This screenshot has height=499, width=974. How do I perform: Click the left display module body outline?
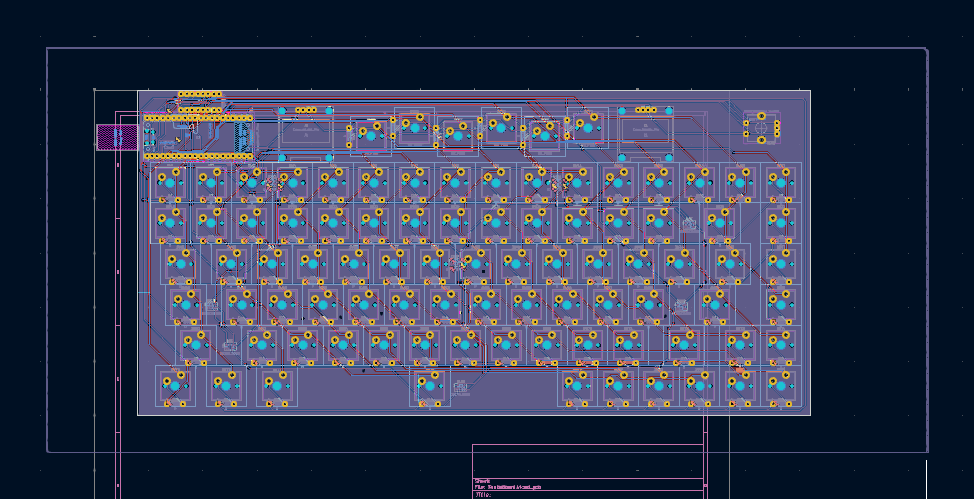(x=305, y=132)
